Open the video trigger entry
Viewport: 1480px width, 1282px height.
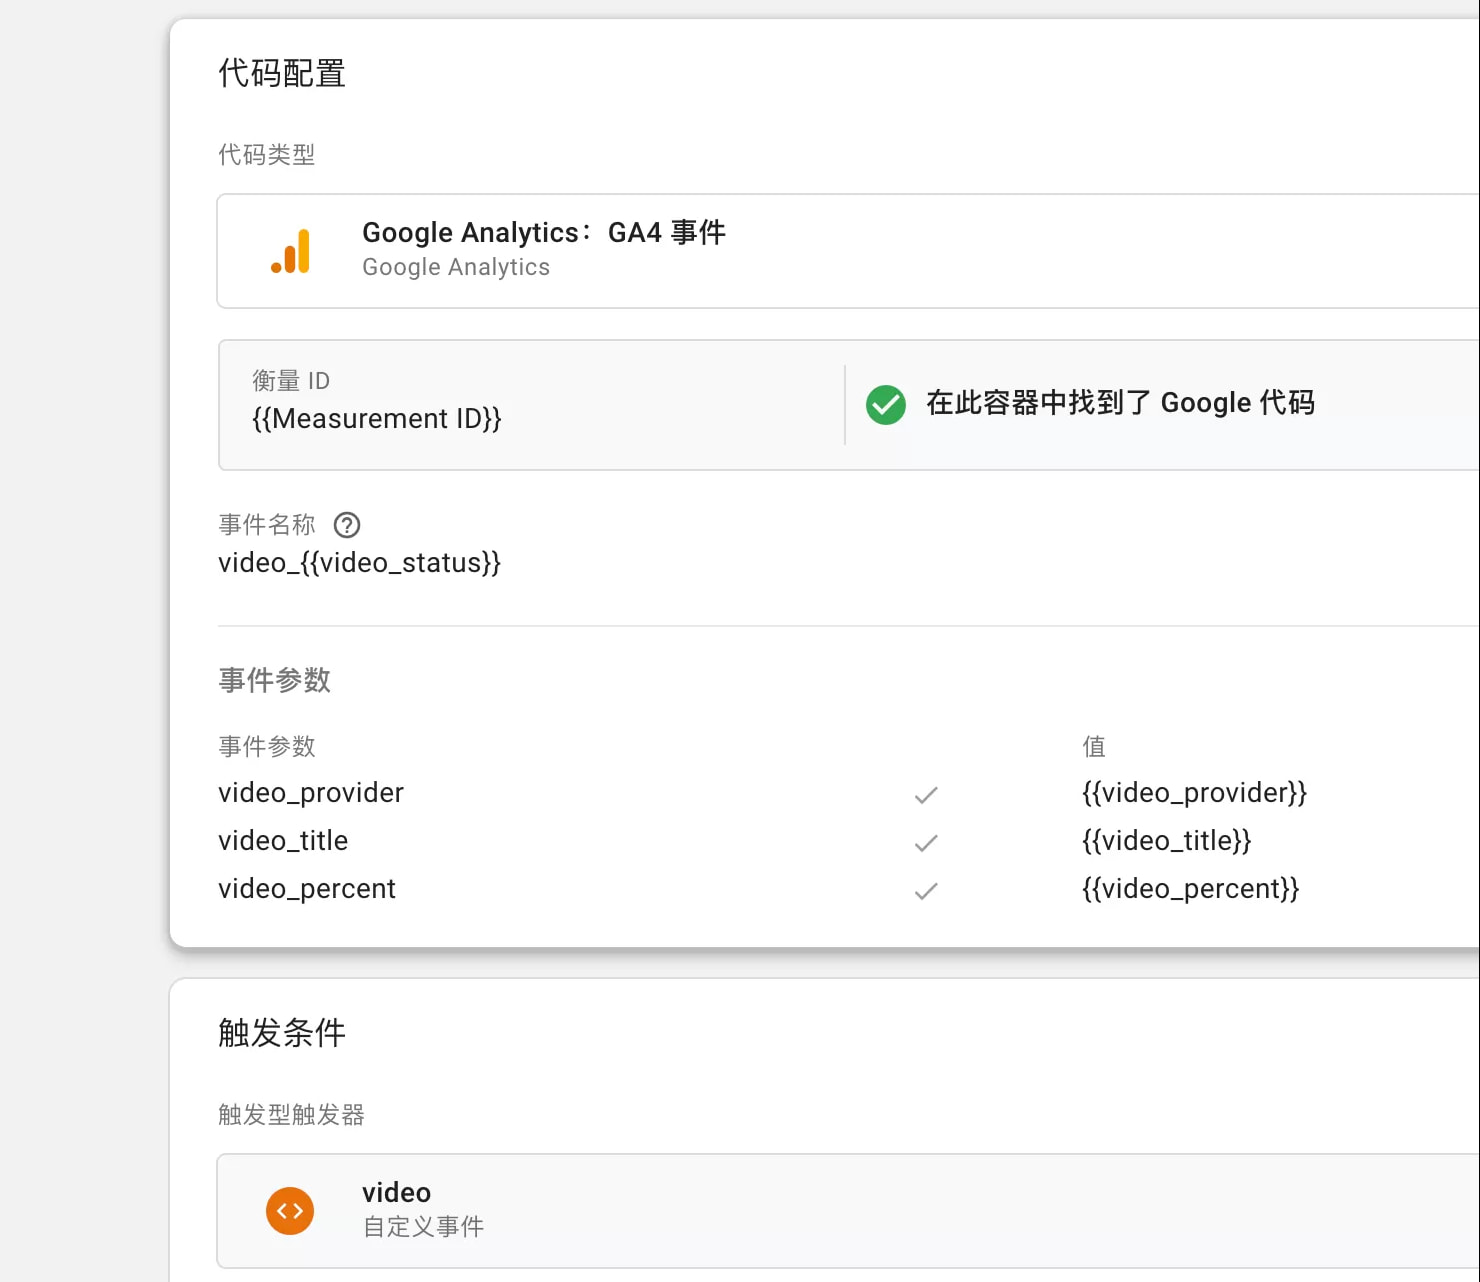pos(396,1193)
